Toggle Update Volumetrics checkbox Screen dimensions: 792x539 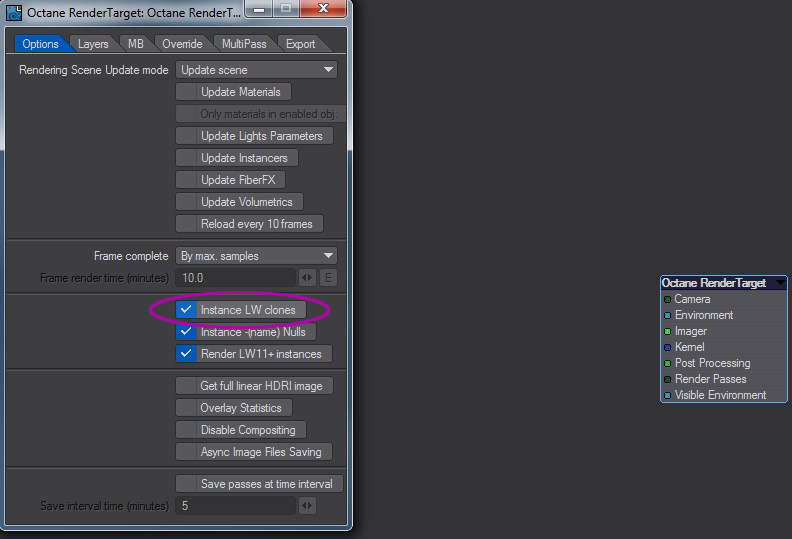pos(239,202)
